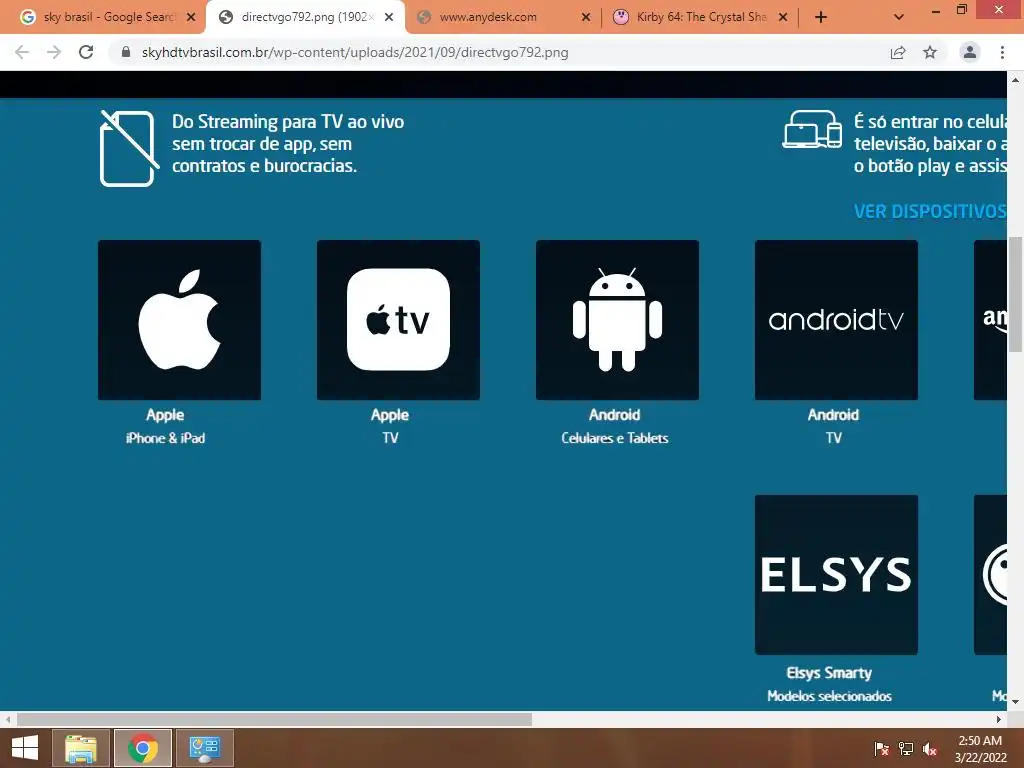
Task: Open File Explorer from the taskbar
Action: click(x=80, y=748)
